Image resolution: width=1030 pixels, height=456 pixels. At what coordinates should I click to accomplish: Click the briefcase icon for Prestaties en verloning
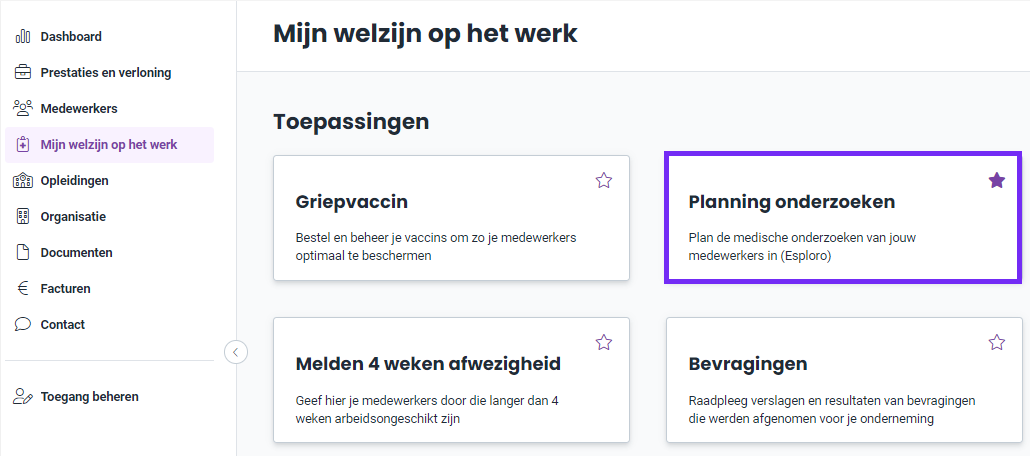pos(23,72)
